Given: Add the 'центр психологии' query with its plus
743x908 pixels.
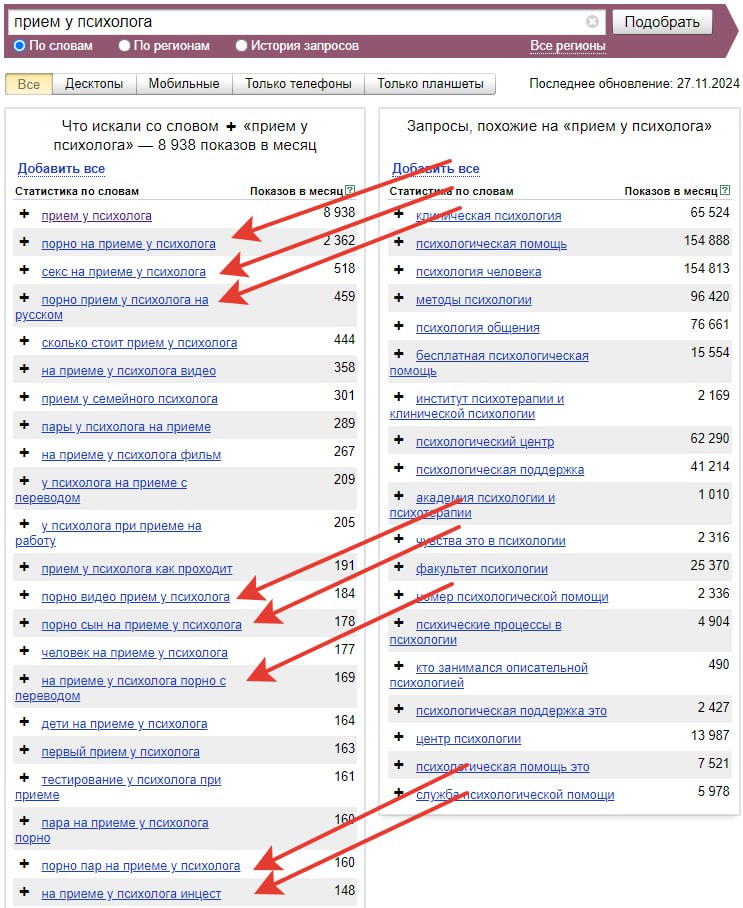Looking at the screenshot, I should point(398,737).
